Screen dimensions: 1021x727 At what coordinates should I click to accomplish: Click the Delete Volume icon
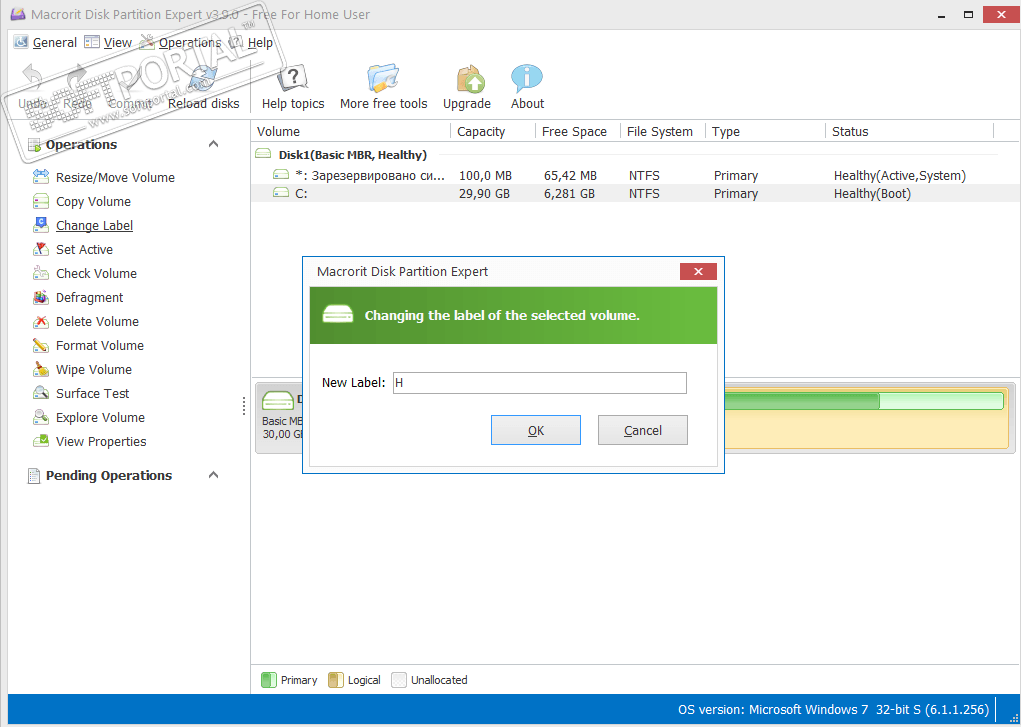pos(41,321)
